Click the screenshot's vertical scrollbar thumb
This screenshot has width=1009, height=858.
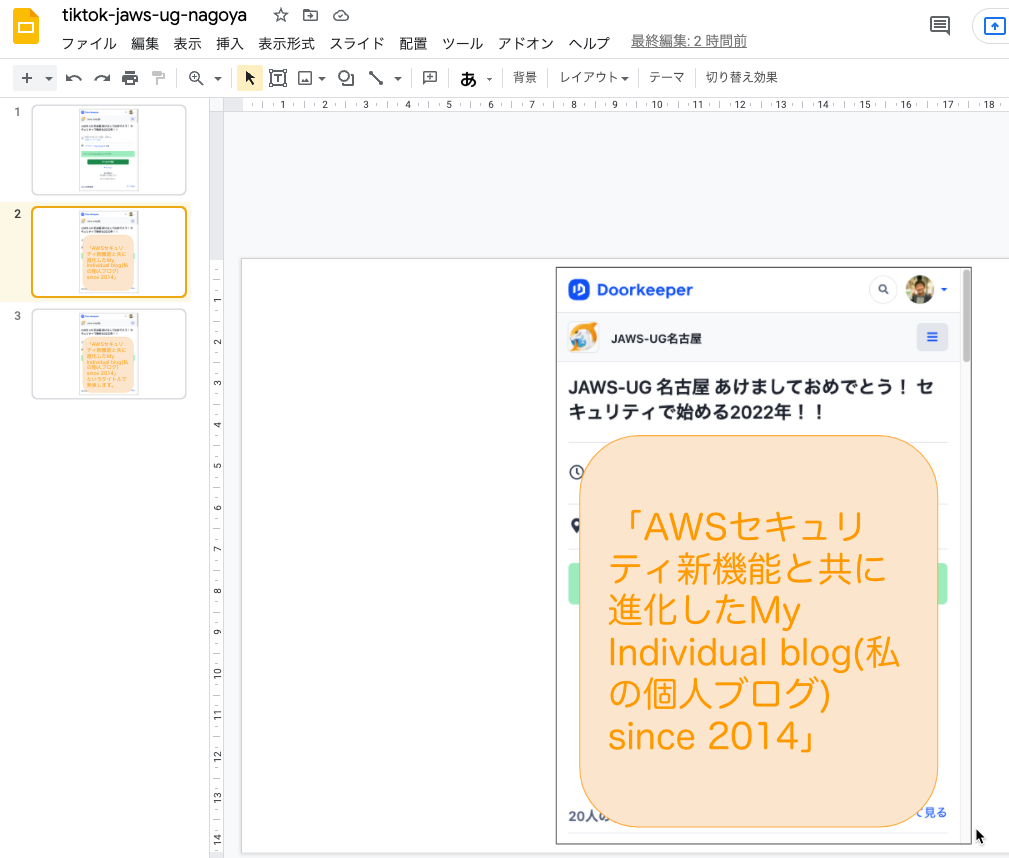(x=966, y=316)
